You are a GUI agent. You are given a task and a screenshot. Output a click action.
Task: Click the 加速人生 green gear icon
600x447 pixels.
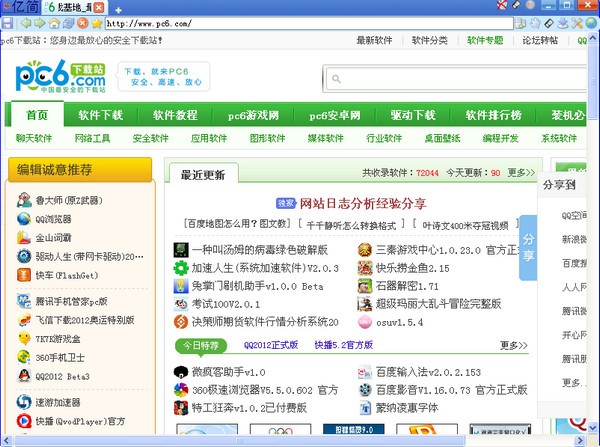(181, 268)
